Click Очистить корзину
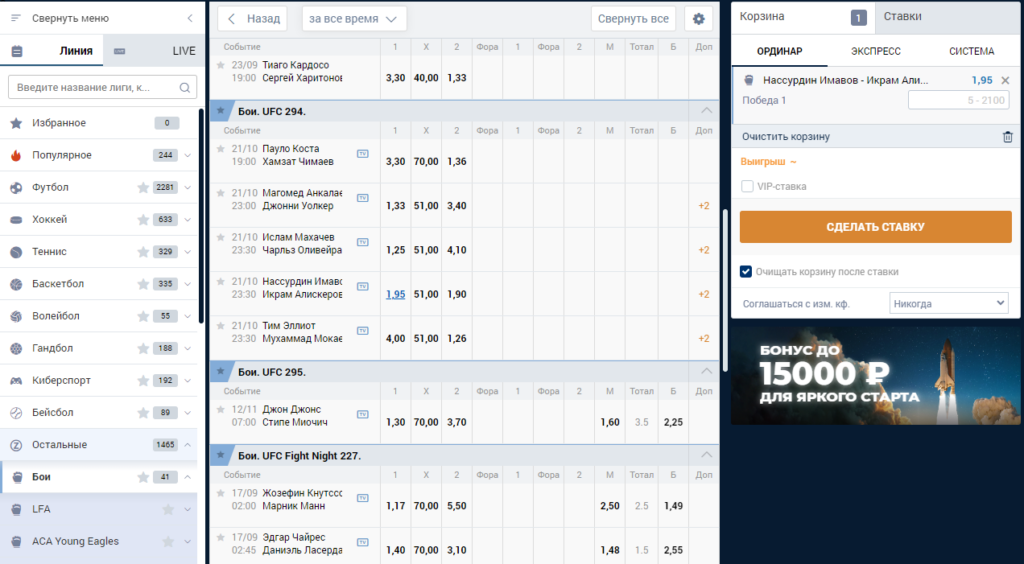Image resolution: width=1024 pixels, height=564 pixels. (786, 137)
